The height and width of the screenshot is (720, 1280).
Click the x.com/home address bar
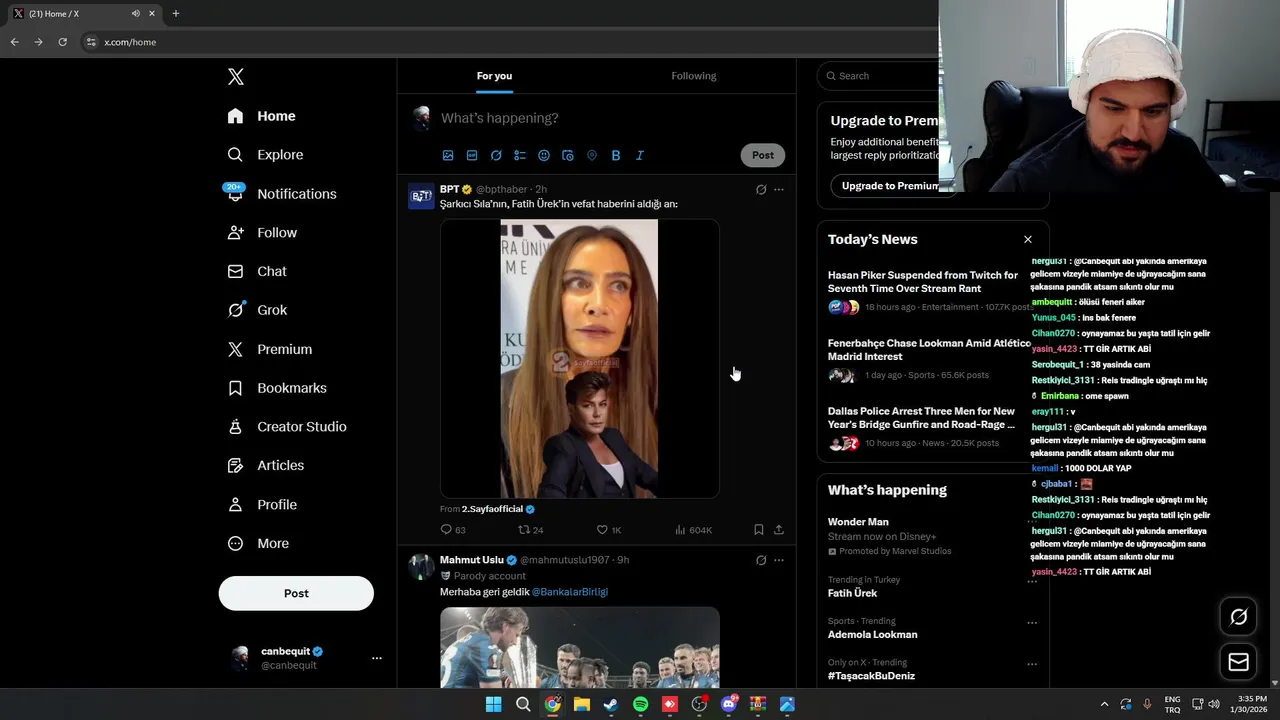(x=510, y=42)
